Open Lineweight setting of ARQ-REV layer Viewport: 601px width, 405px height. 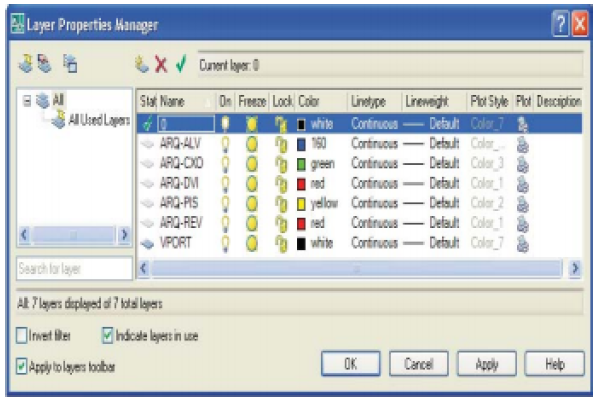[432, 224]
